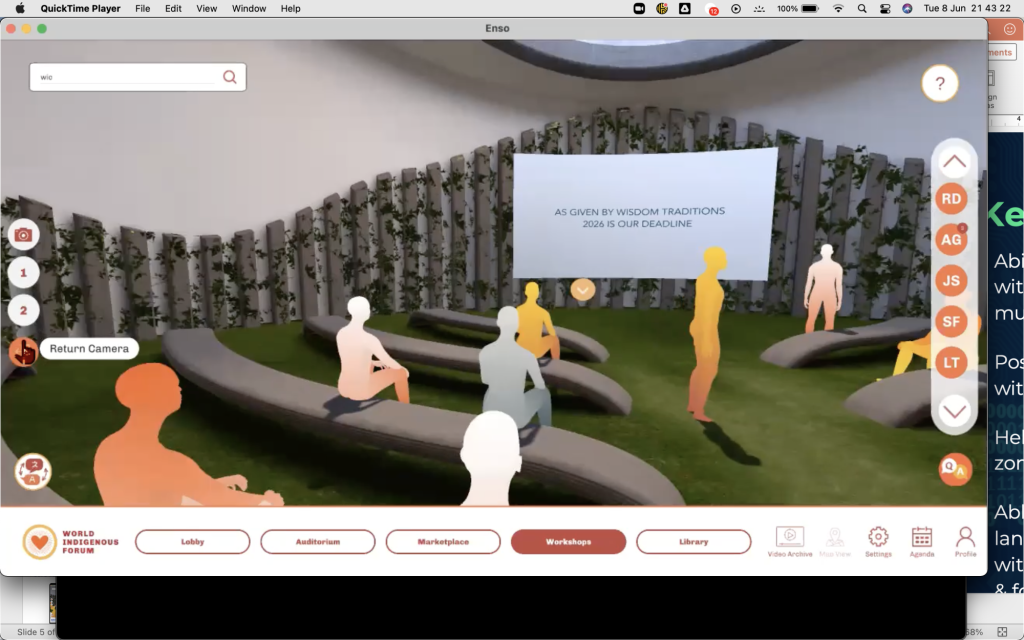This screenshot has height=640, width=1024.
Task: Click the camera snapshot icon
Action: pos(24,235)
